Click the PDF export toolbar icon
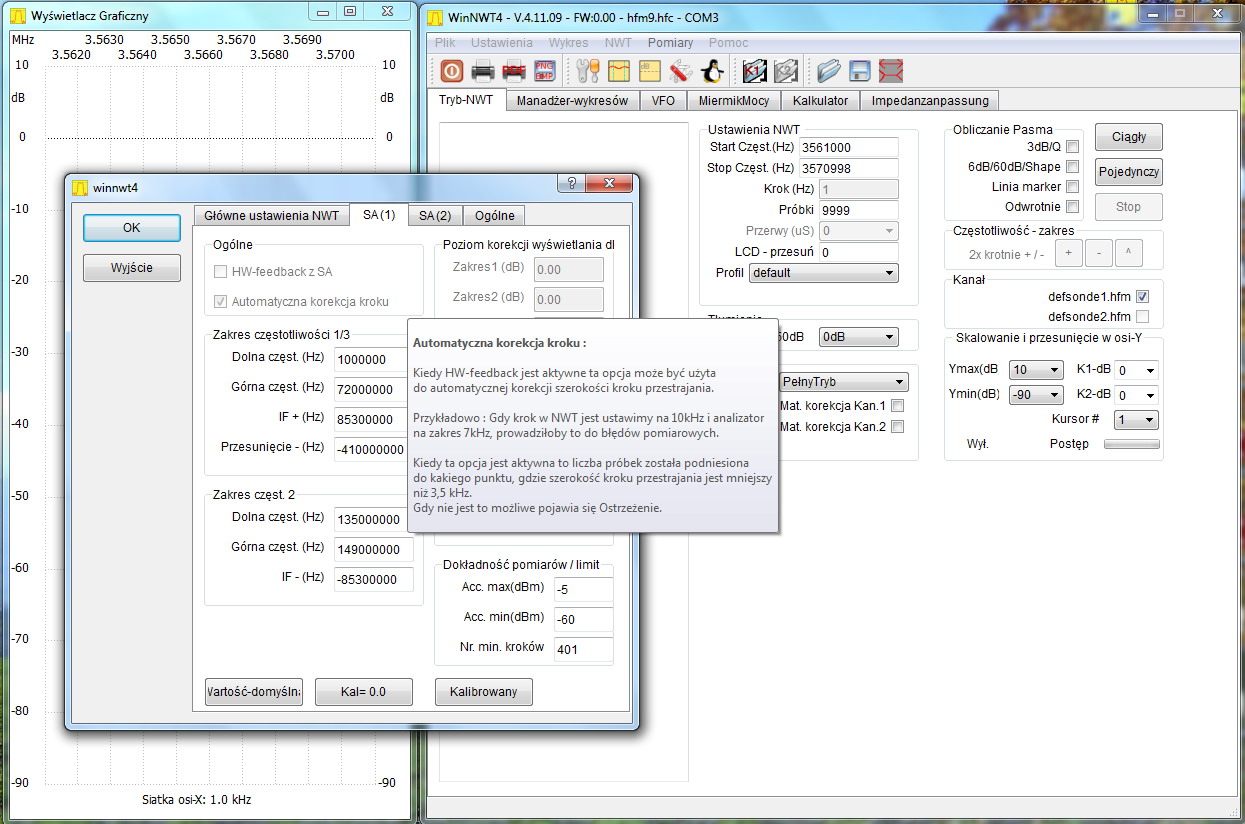This screenshot has width=1245, height=824. [x=514, y=71]
